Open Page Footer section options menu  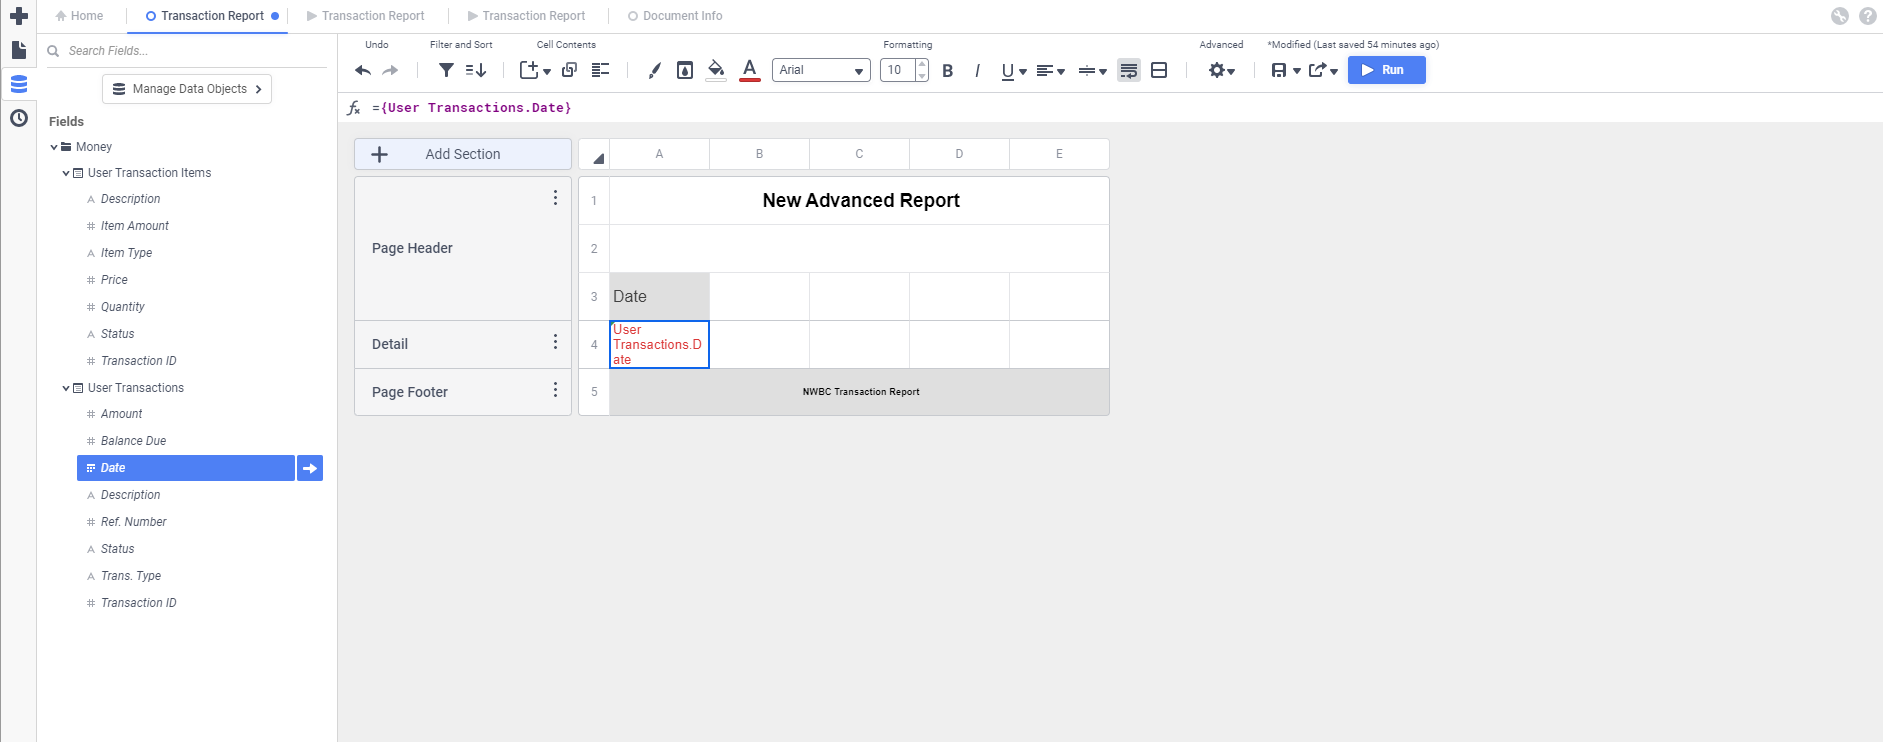tap(555, 390)
